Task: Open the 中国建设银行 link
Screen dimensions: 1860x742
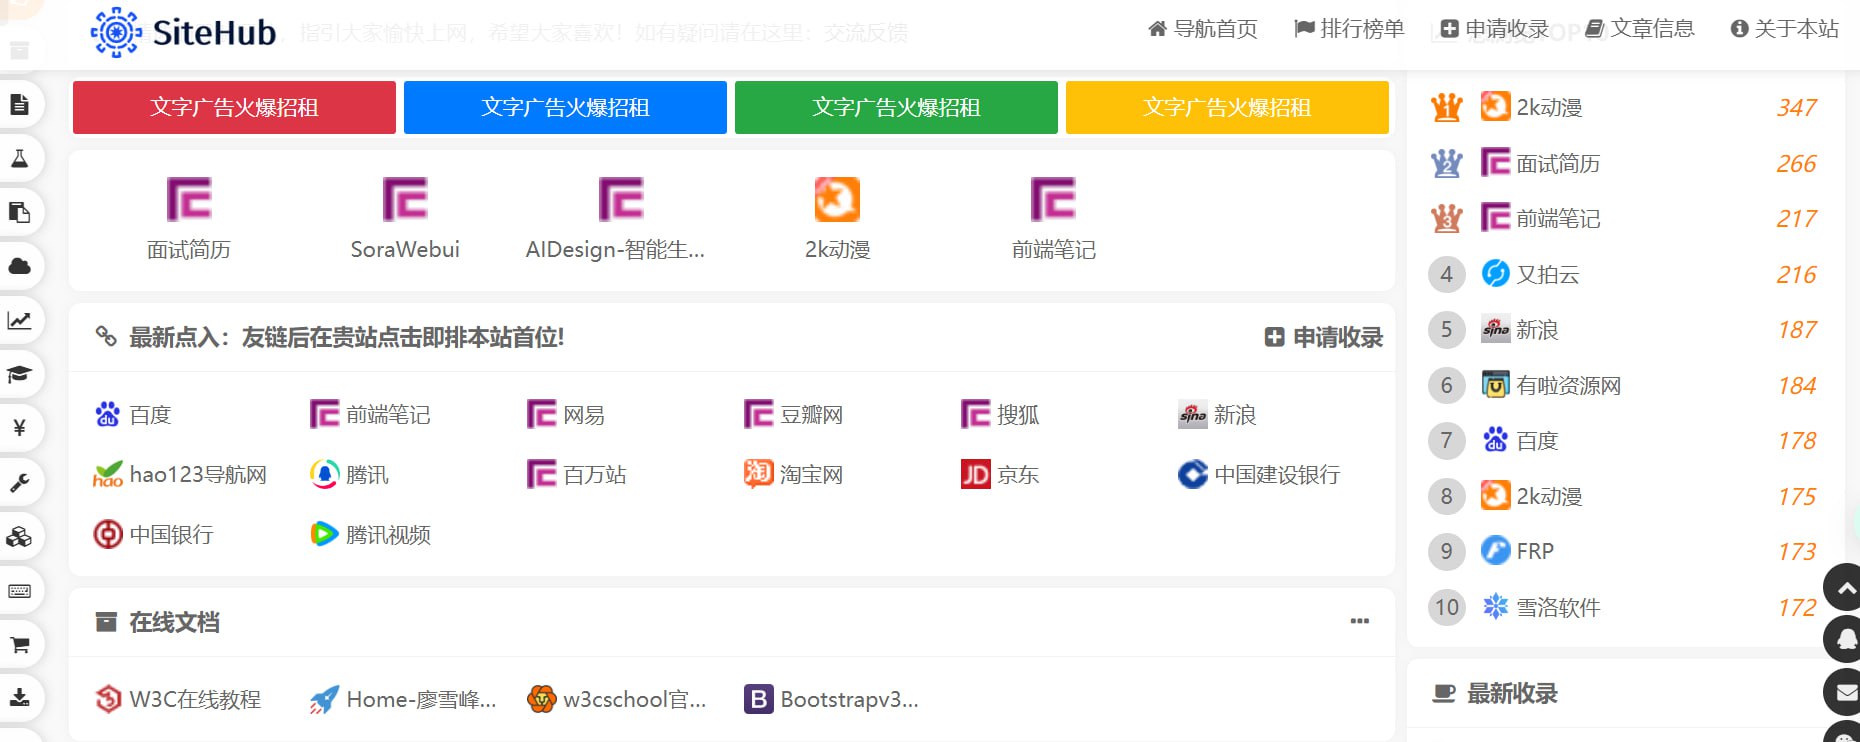Action: [1259, 474]
